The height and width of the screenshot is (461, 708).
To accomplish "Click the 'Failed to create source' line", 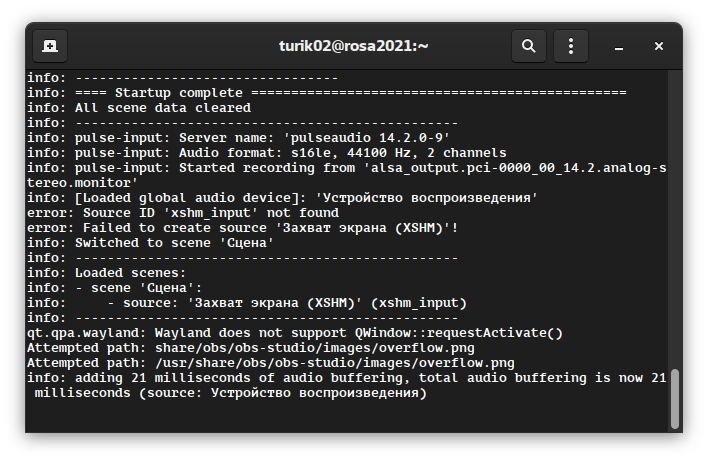I will [x=242, y=228].
